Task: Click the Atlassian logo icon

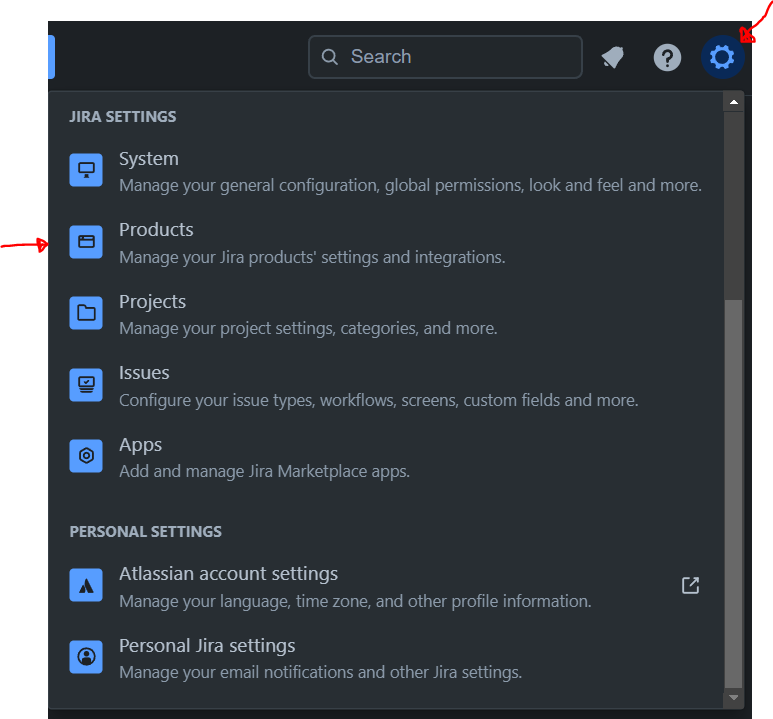Action: click(86, 585)
